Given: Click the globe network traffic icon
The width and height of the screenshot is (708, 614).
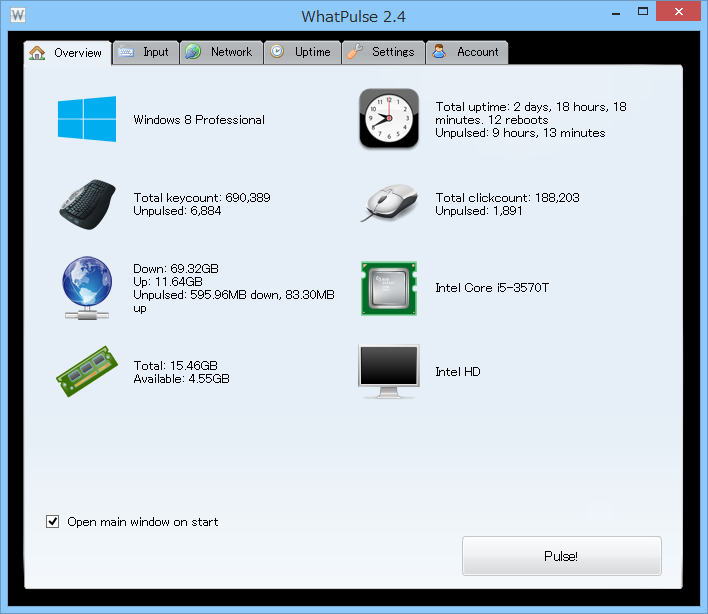Looking at the screenshot, I should tap(87, 288).
